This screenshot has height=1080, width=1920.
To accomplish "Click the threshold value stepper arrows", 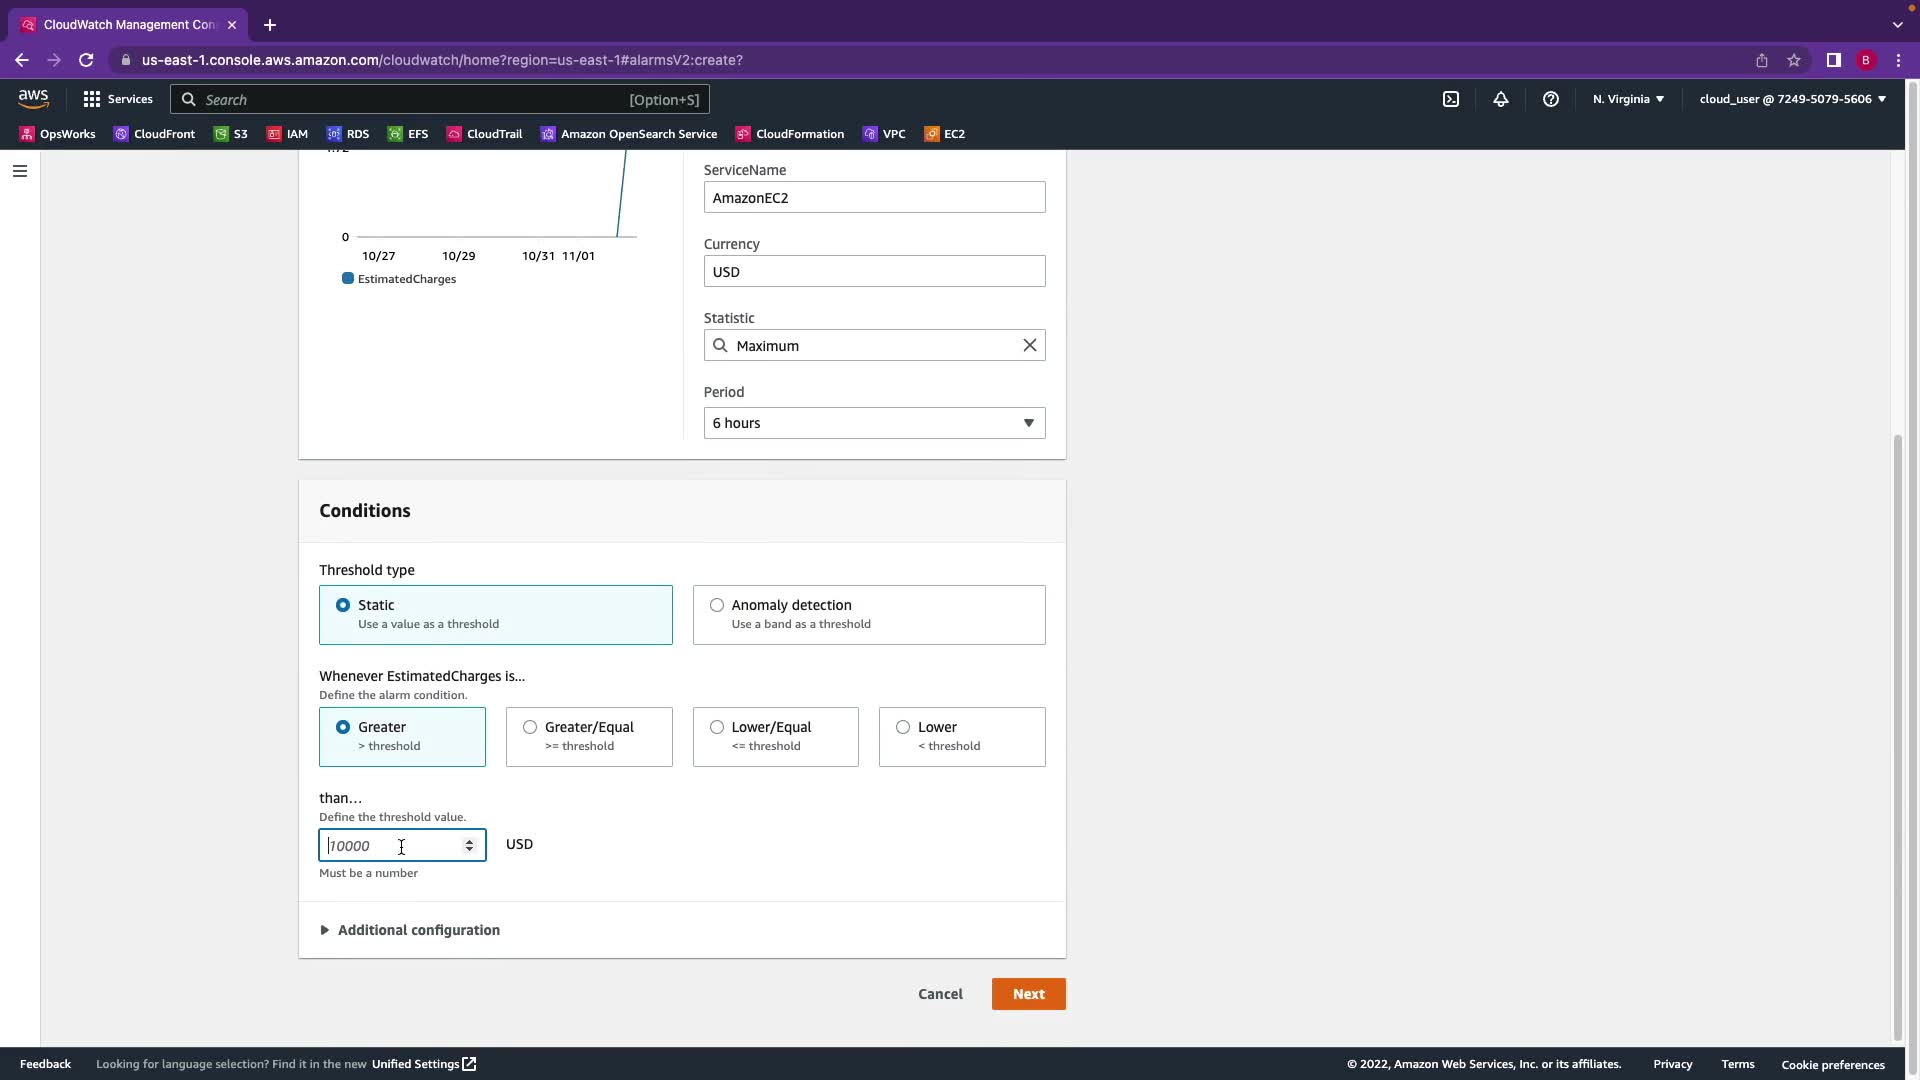I will click(469, 846).
